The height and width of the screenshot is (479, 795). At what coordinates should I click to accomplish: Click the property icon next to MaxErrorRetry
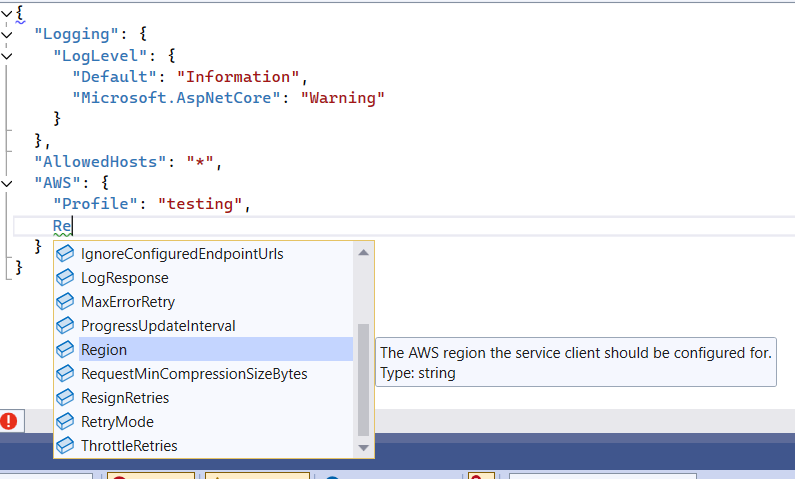tap(66, 302)
